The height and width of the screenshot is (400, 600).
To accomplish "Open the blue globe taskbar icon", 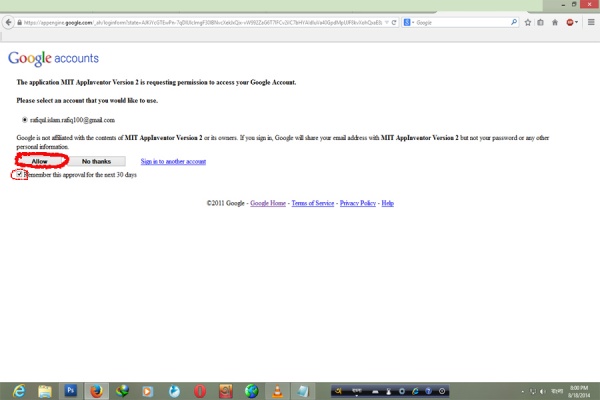I will pos(251,391).
